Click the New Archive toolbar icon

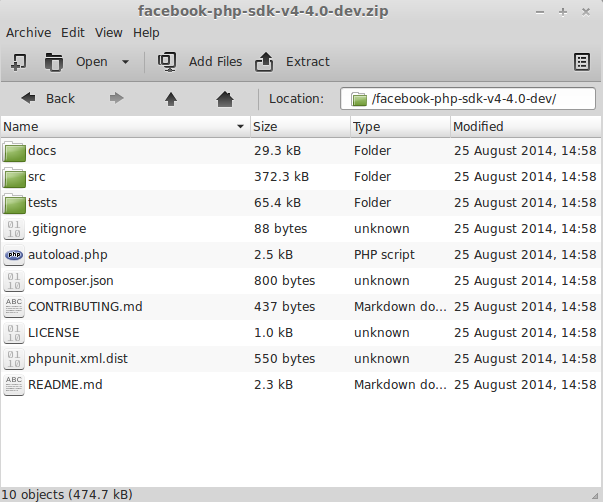click(x=18, y=62)
